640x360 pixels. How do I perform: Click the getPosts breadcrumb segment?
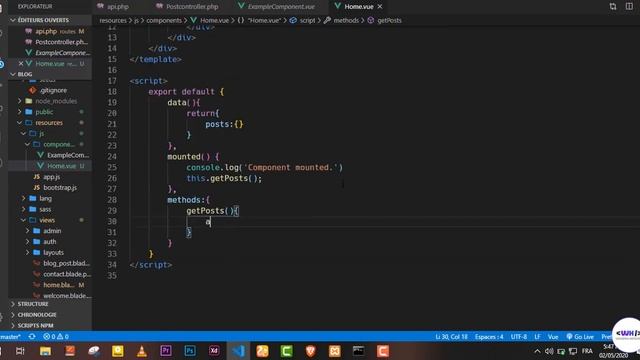pyautogui.click(x=389, y=20)
